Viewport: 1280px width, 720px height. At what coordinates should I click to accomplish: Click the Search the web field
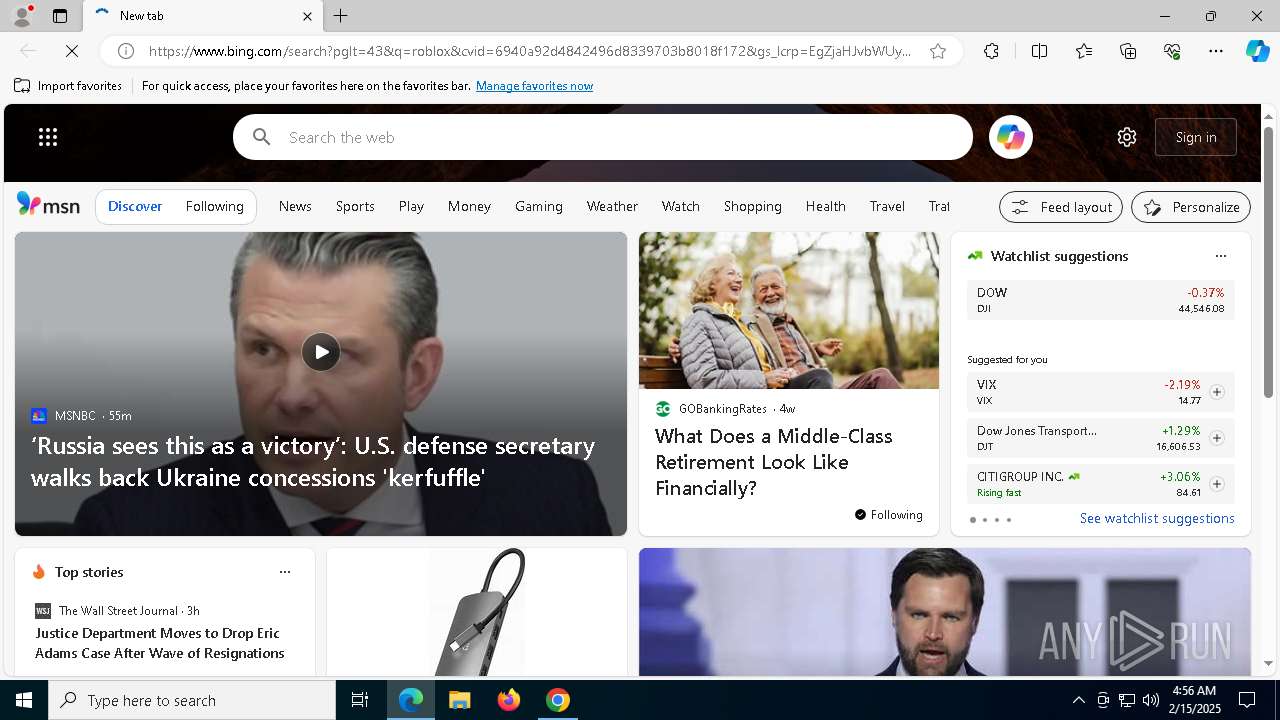click(x=603, y=137)
